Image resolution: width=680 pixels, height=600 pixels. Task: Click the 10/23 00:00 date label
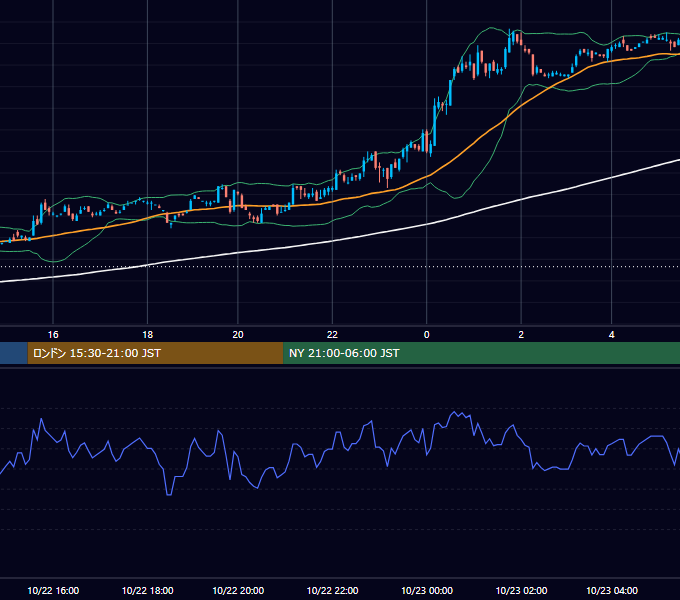pyautogui.click(x=427, y=590)
